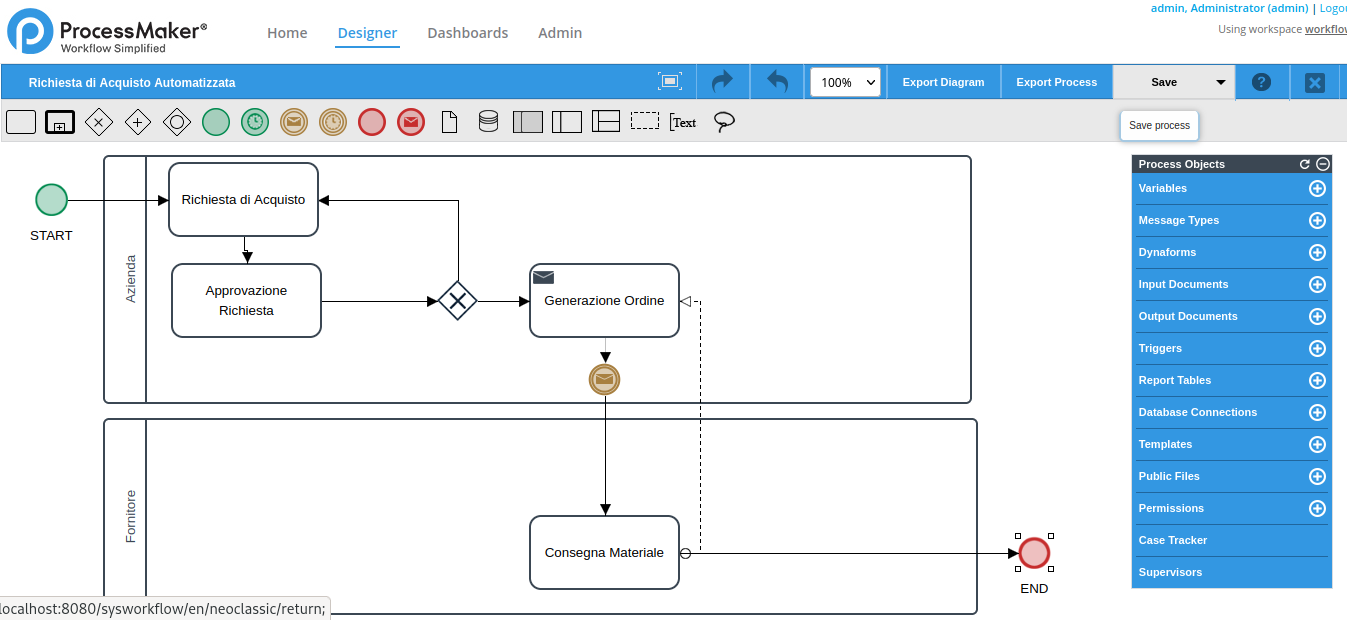Select the Task shape tool
The image size is (1347, 620).
(21, 122)
